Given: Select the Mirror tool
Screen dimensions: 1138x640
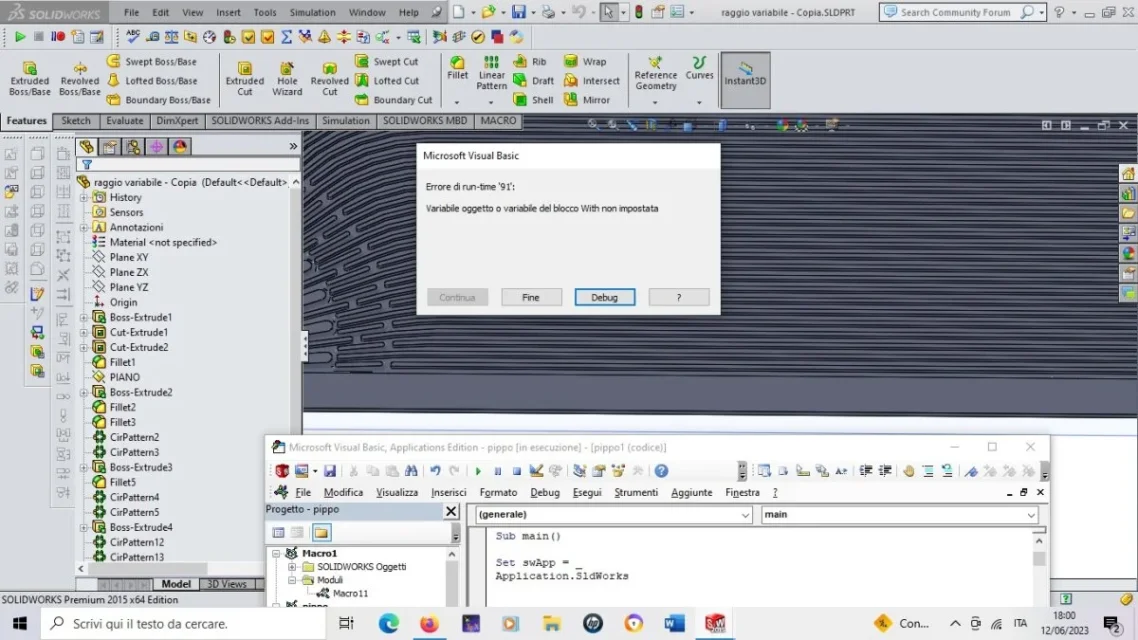Looking at the screenshot, I should 587,99.
